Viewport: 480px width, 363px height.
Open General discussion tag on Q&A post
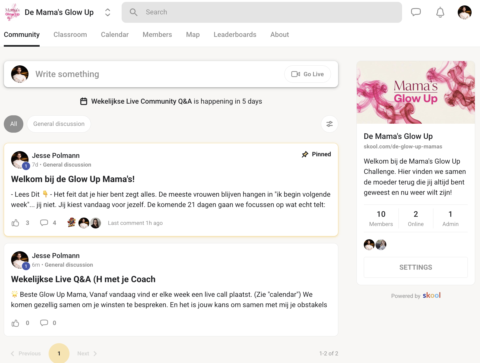point(69,265)
